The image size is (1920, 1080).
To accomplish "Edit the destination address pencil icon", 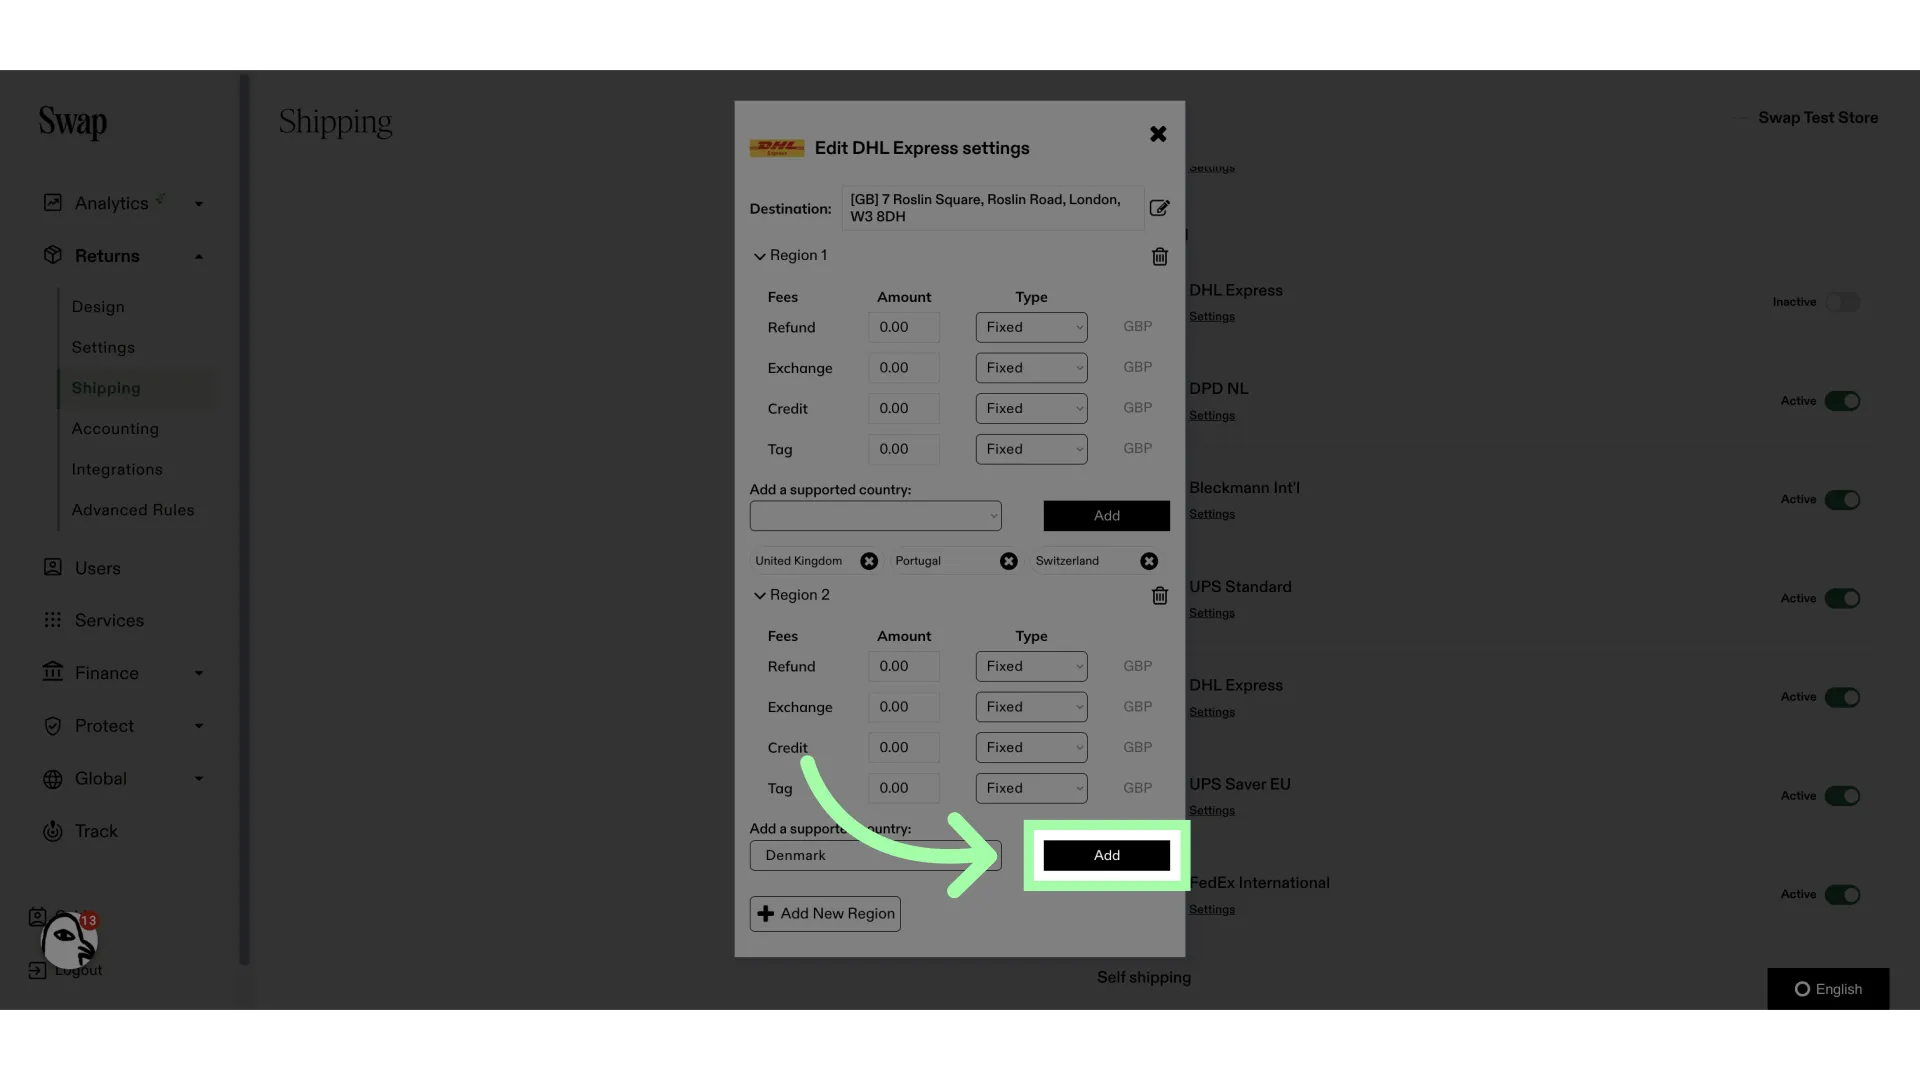I will point(1159,208).
